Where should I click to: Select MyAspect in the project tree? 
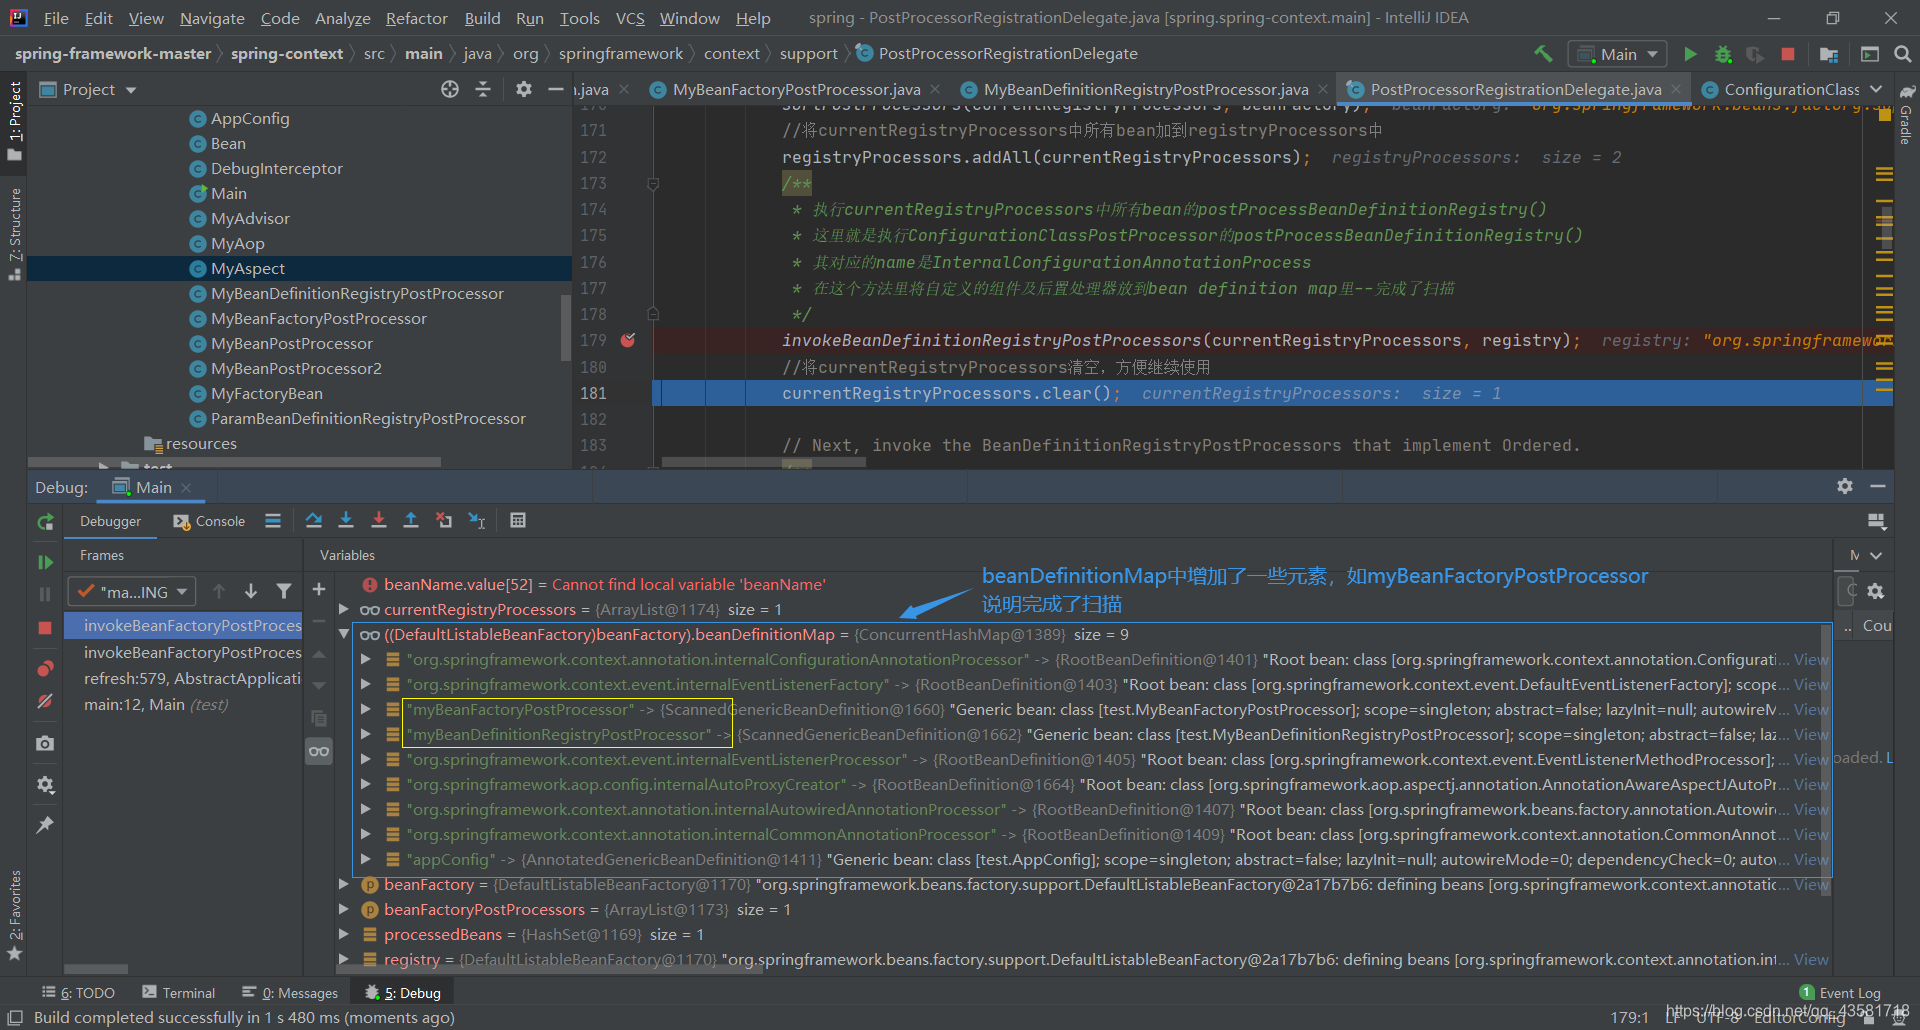(247, 268)
